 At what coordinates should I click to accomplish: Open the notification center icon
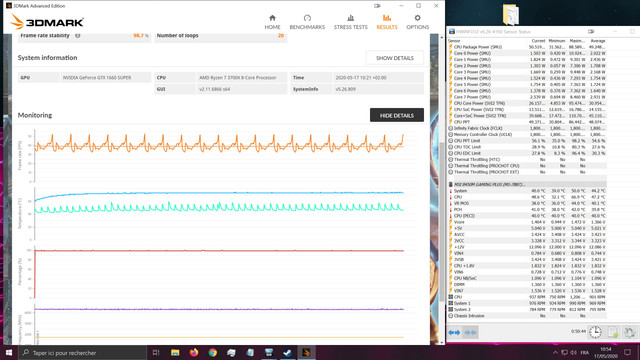coord(628,352)
